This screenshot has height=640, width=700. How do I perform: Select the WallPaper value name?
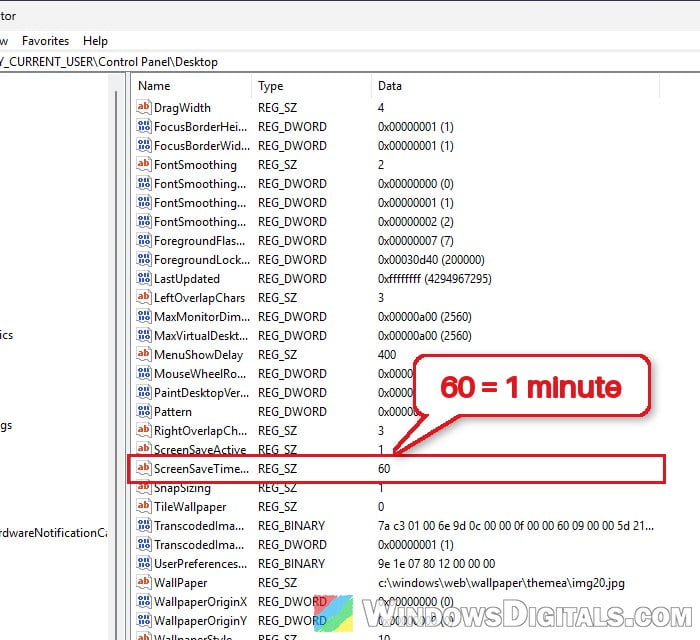pos(180,583)
